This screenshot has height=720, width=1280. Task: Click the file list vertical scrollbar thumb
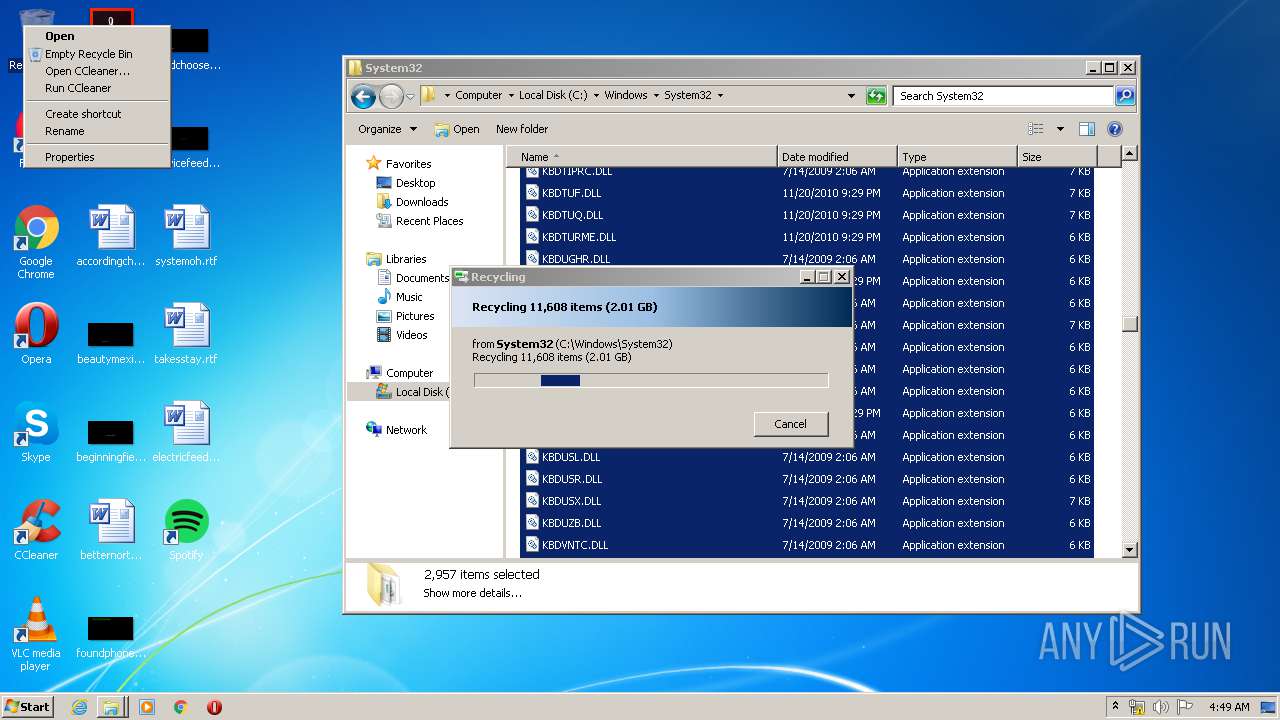point(1130,324)
